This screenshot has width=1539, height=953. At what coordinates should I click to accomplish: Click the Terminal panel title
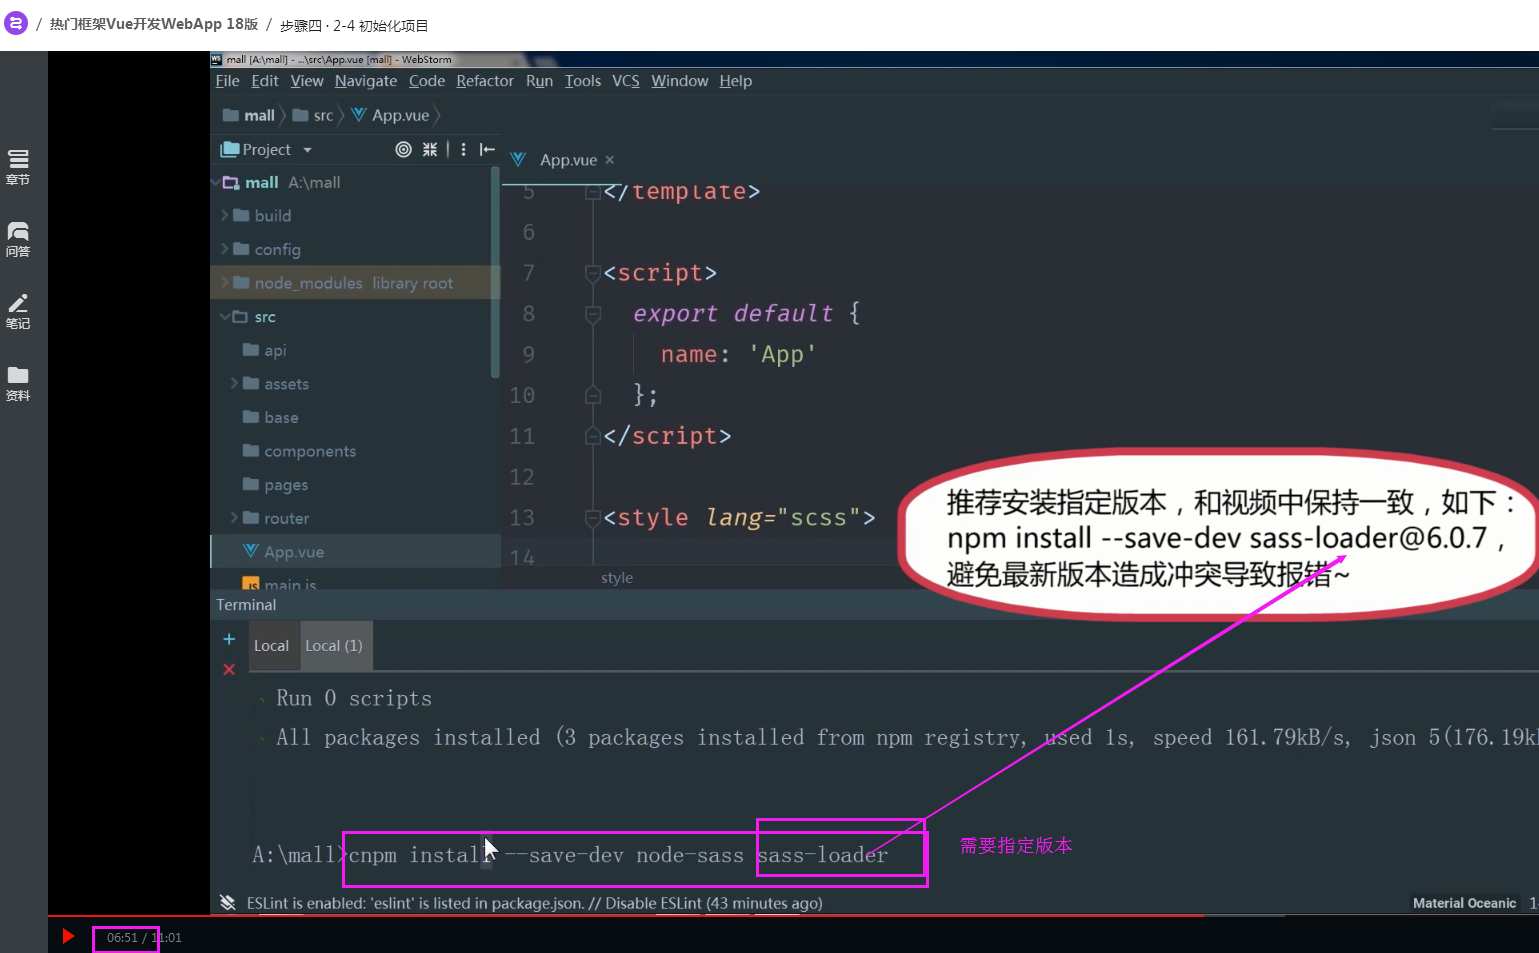(246, 605)
